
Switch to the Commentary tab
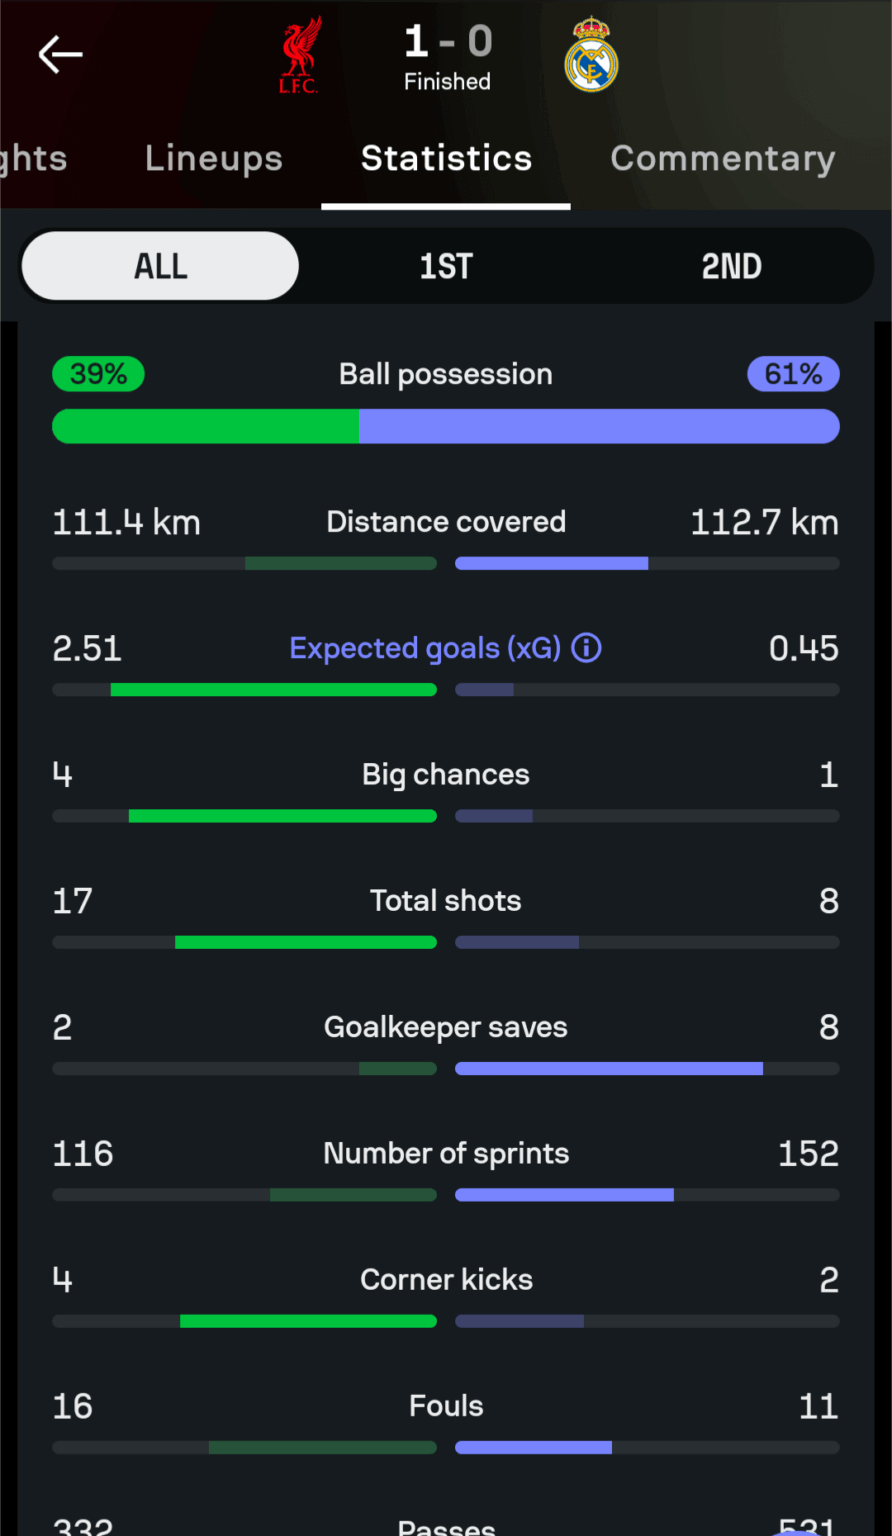[x=722, y=158]
